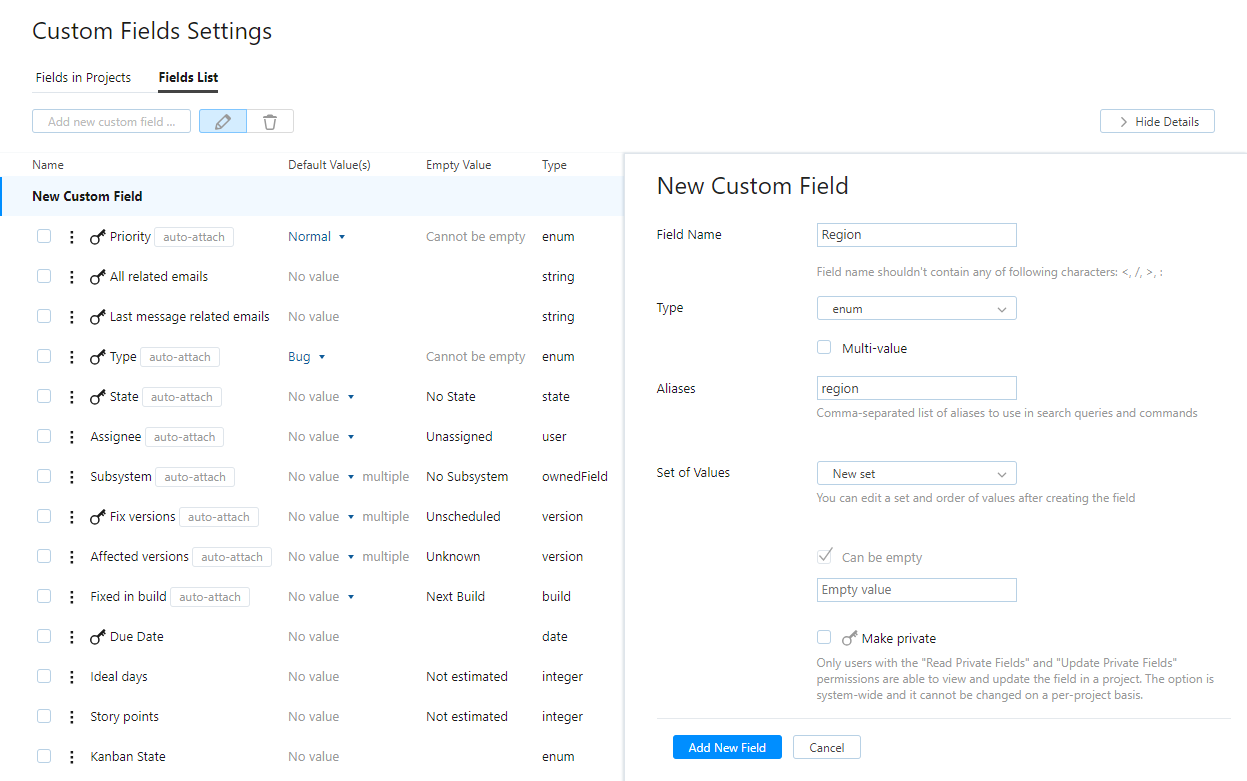Click the pencil edit icon in toolbar
This screenshot has height=781, width=1247.
click(223, 122)
